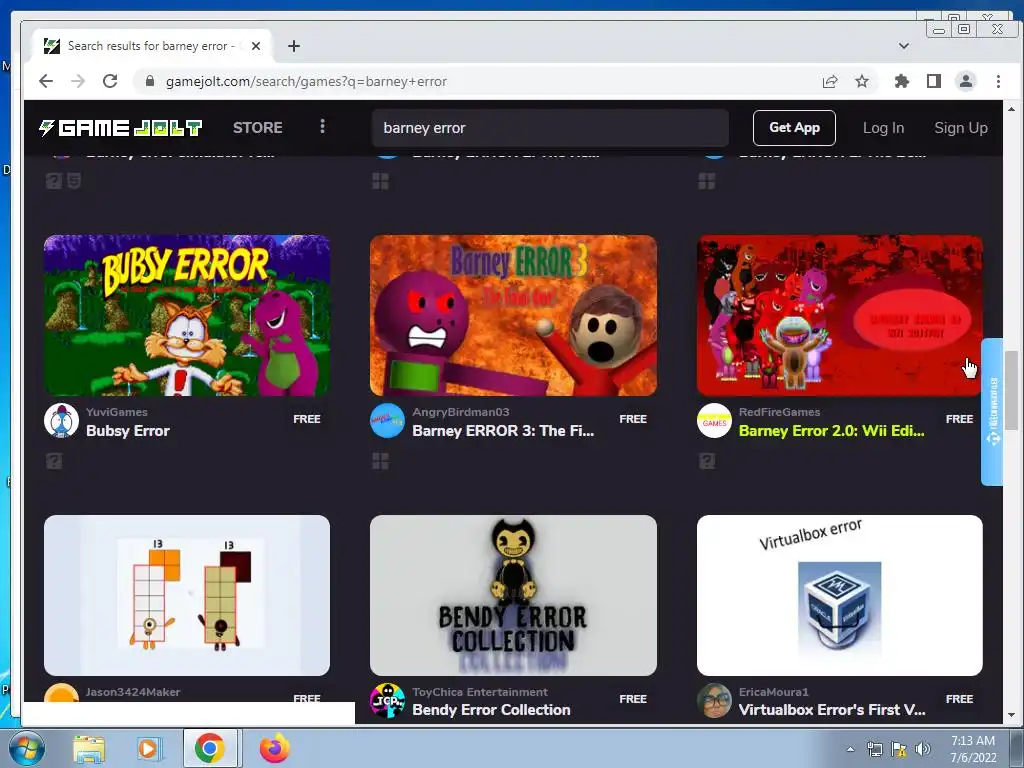1024x768 pixels.
Task: Click the YuviGames developer name
Action: pyautogui.click(x=116, y=412)
